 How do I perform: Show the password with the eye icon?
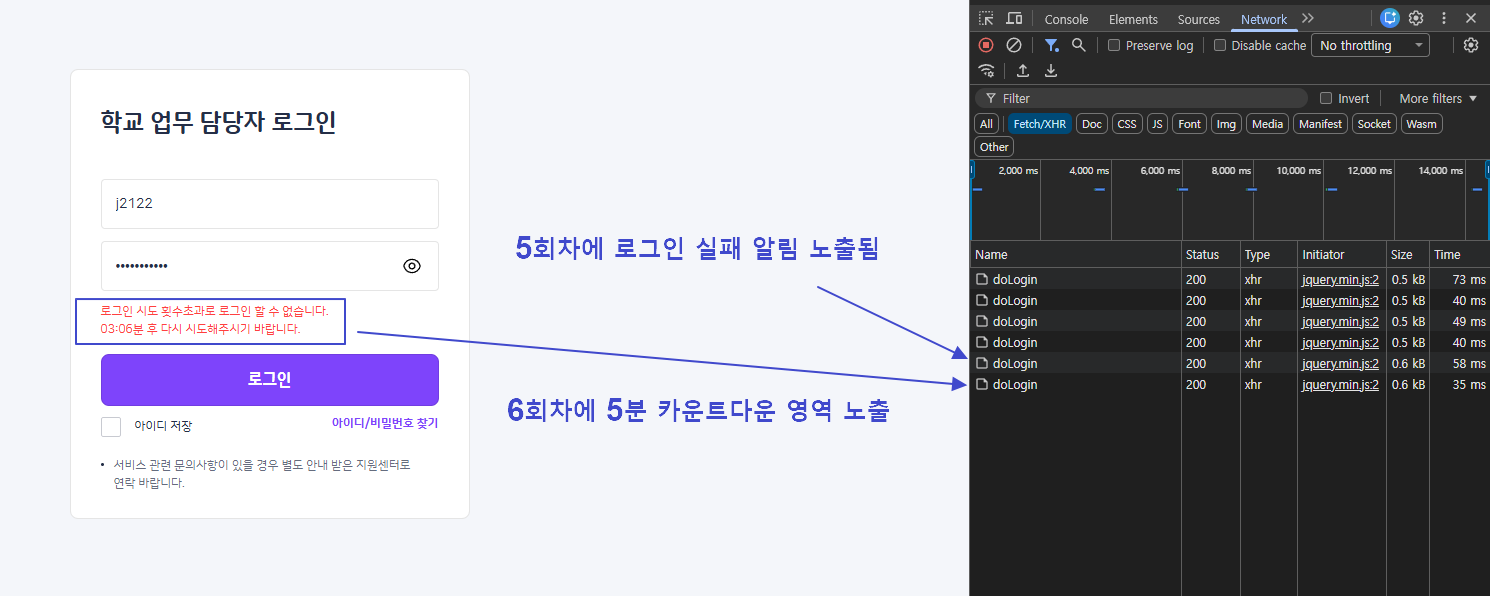tap(412, 266)
